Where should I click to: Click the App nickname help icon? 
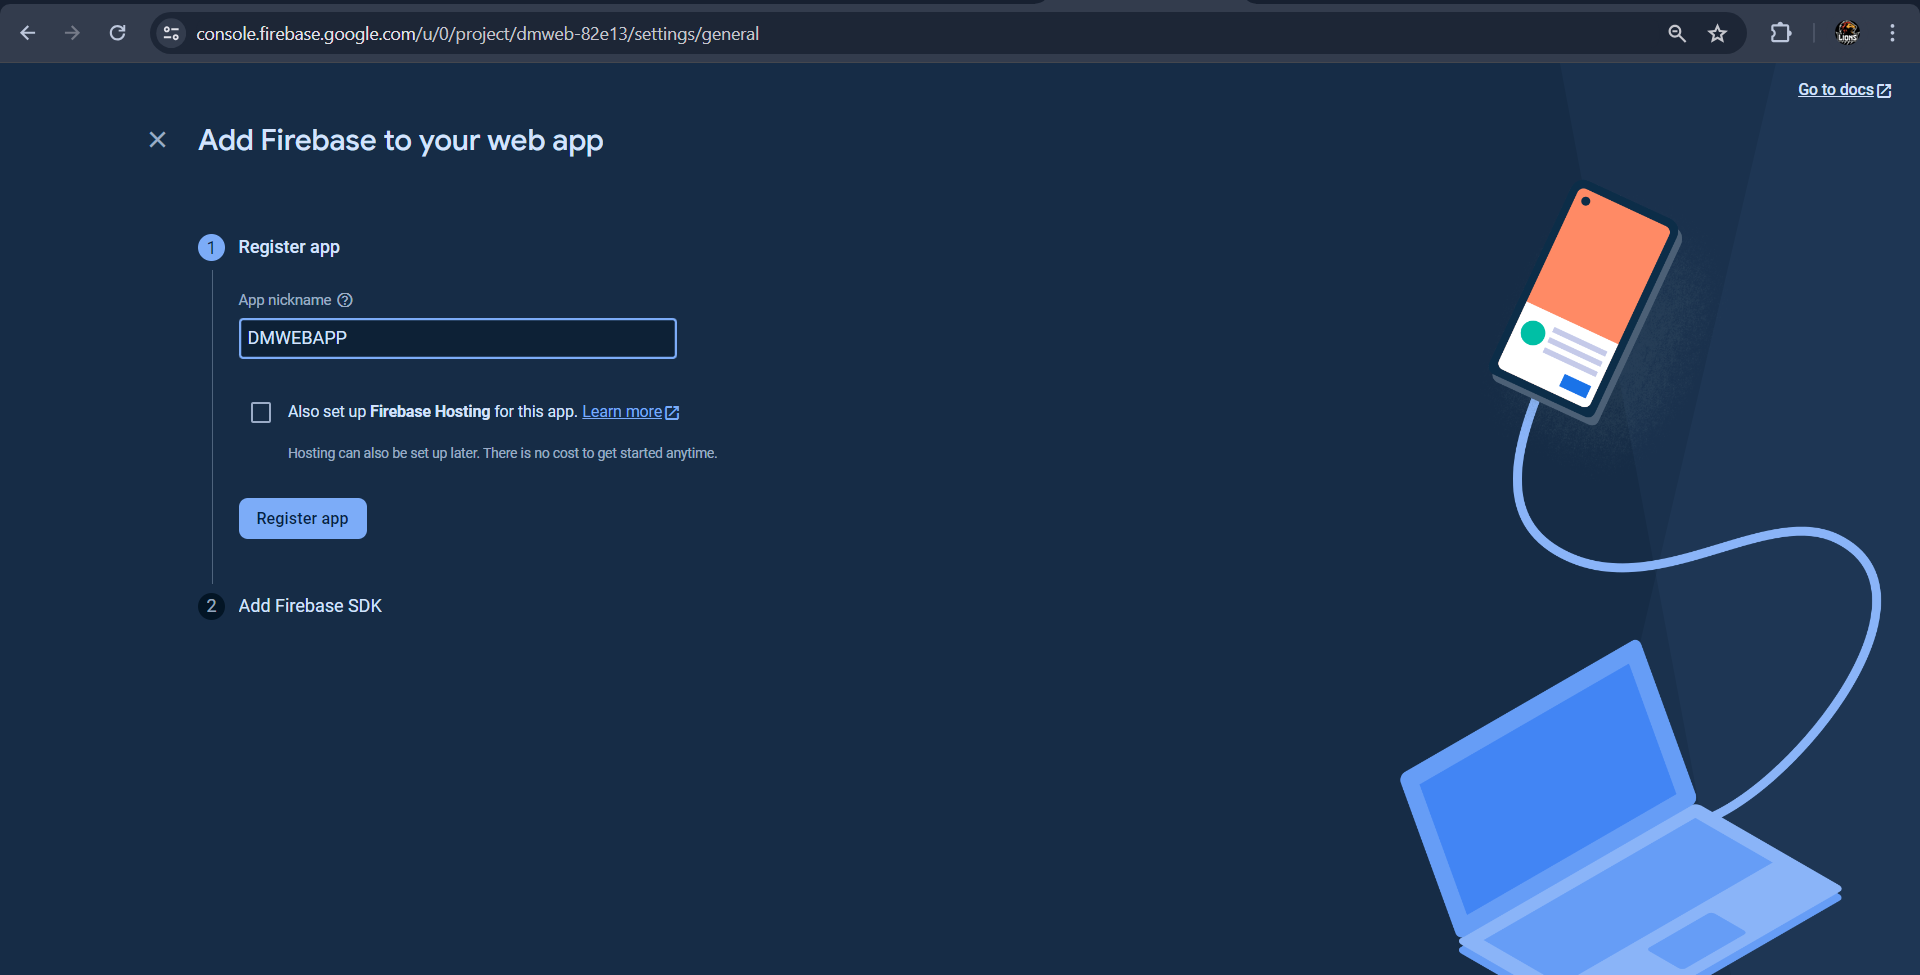tap(345, 300)
